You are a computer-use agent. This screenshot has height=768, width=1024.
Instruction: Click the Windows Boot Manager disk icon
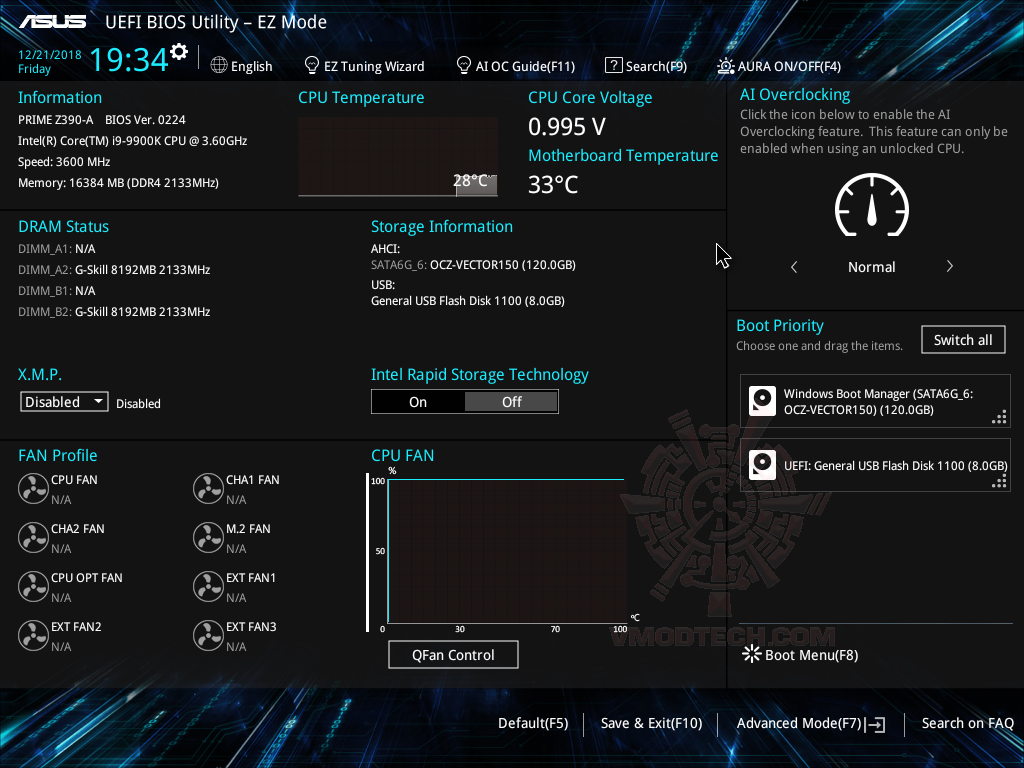762,401
